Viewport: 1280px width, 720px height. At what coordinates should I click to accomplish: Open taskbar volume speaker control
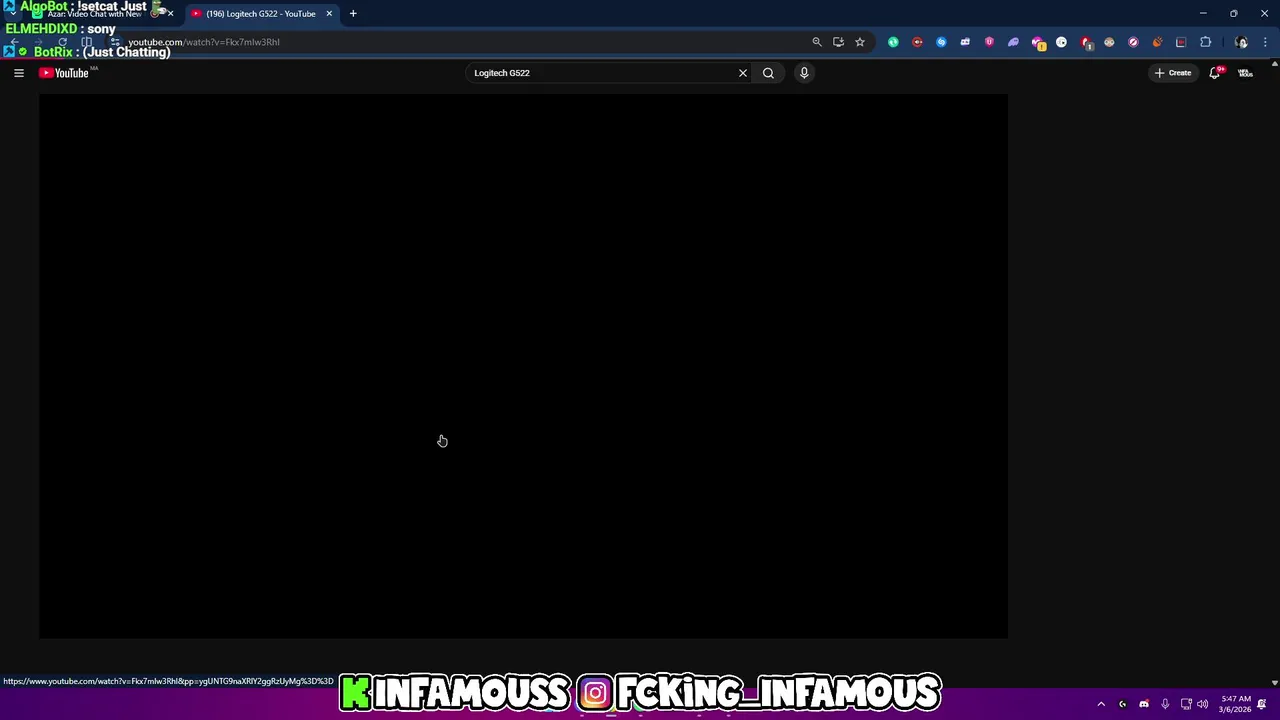click(x=1203, y=704)
